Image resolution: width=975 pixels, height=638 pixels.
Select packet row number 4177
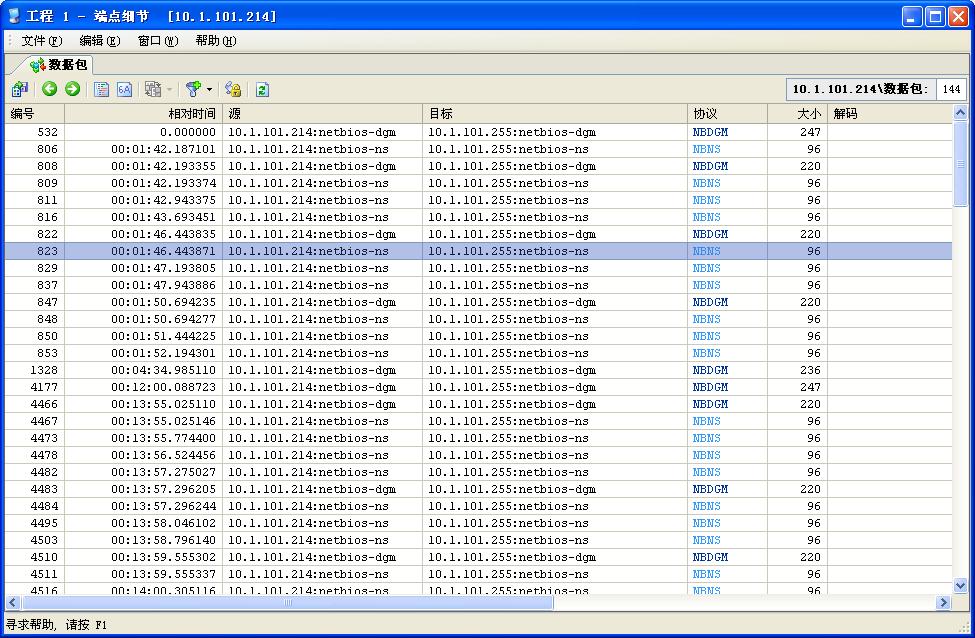300,387
